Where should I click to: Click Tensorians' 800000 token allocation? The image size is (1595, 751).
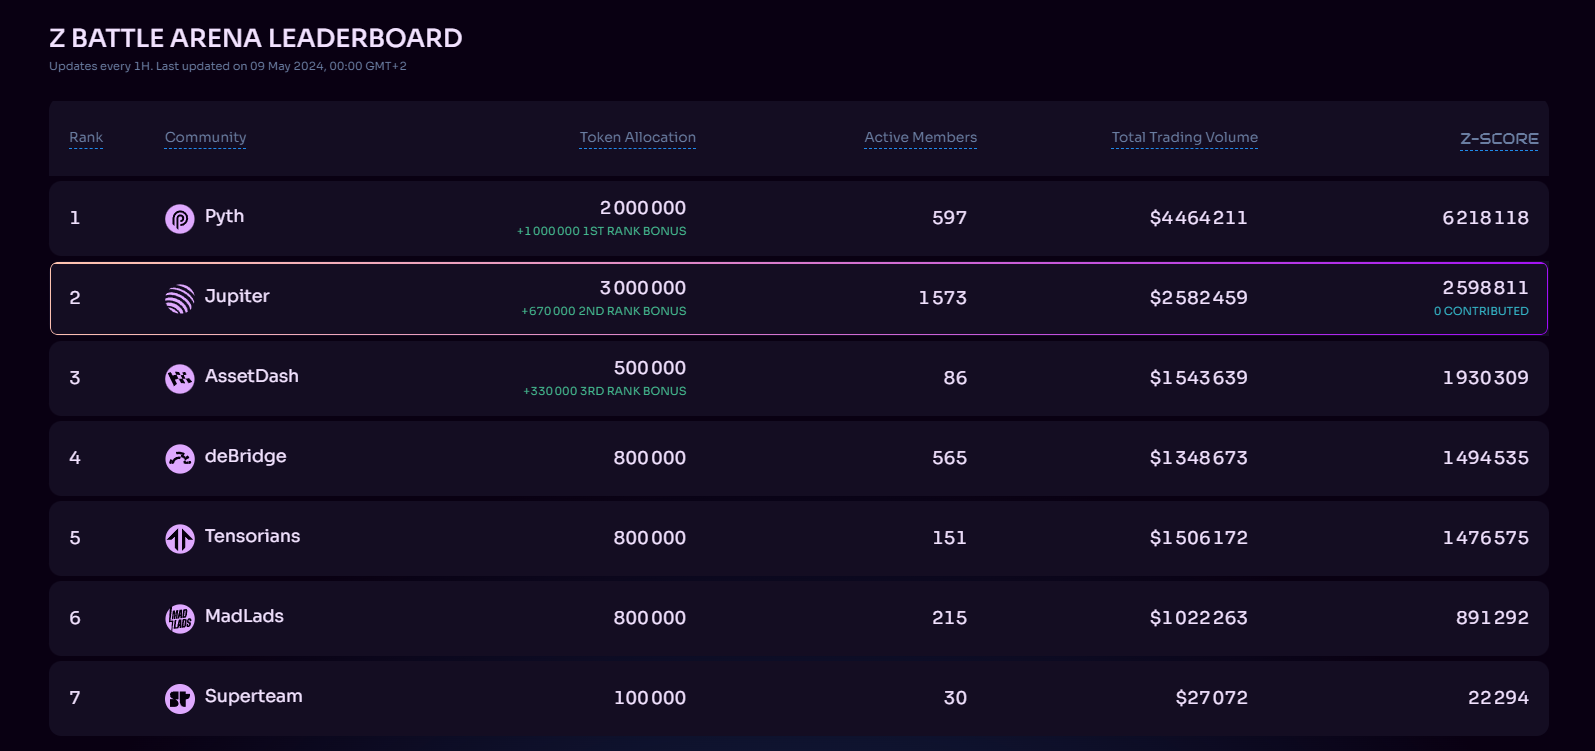(650, 538)
